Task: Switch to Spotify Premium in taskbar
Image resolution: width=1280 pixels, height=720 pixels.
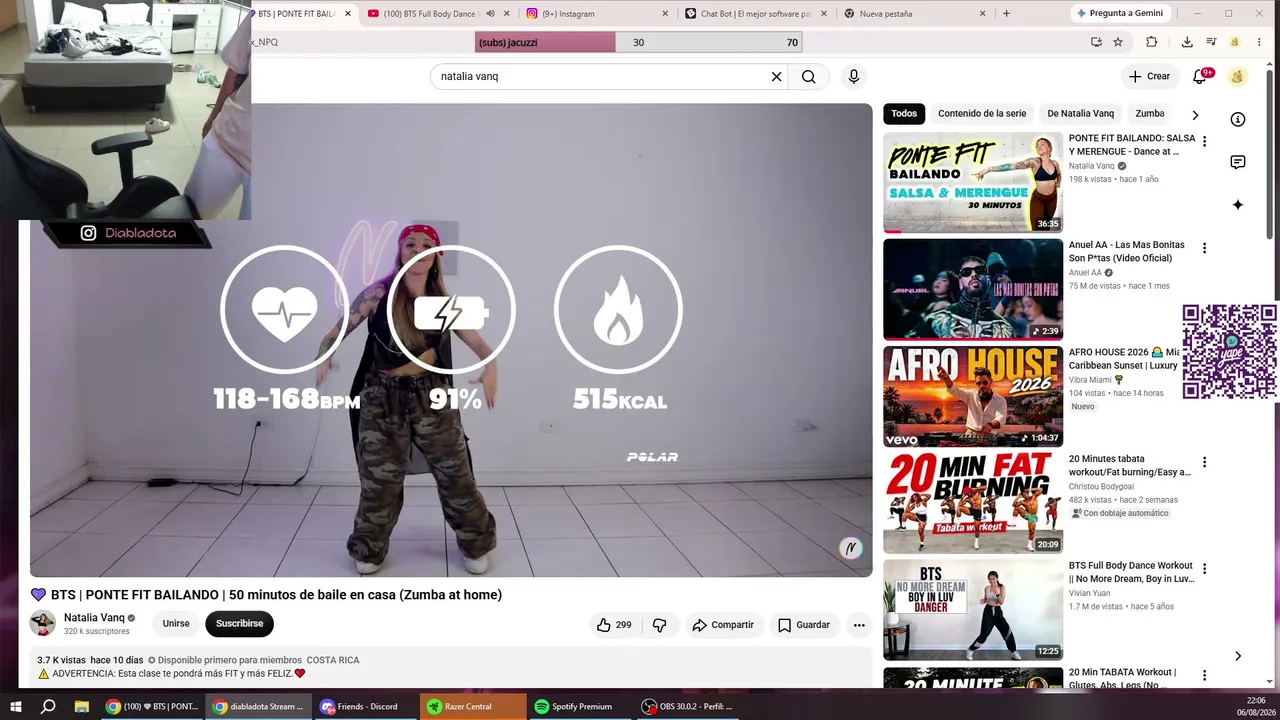Action: point(579,706)
